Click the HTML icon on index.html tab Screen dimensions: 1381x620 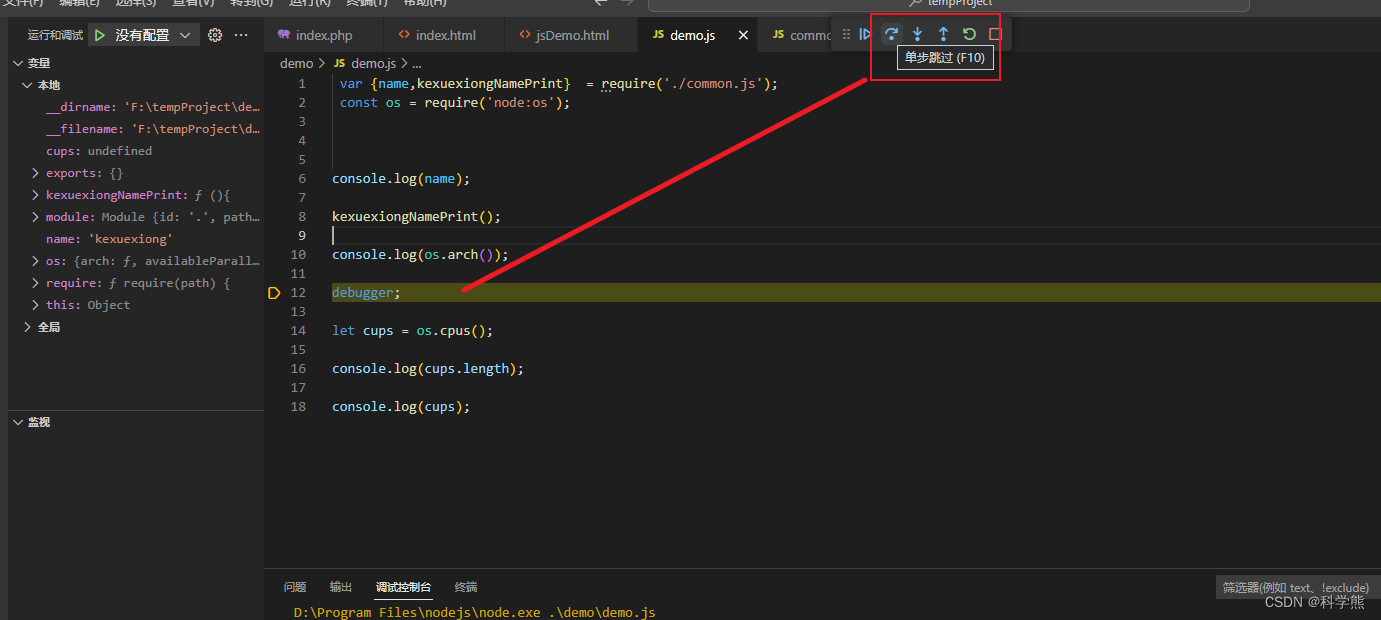click(x=404, y=35)
